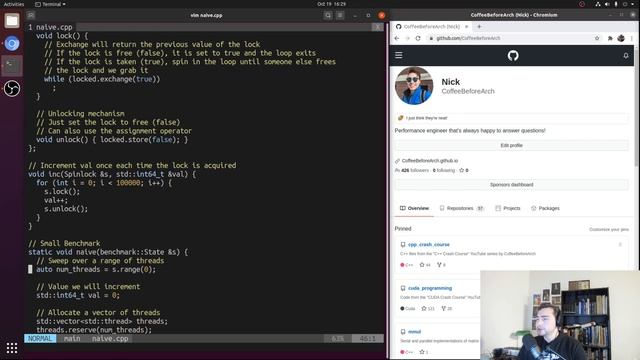Viewport: 640px width, 360px height.
Task: Open the mmul repository
Action: pyautogui.click(x=414, y=332)
